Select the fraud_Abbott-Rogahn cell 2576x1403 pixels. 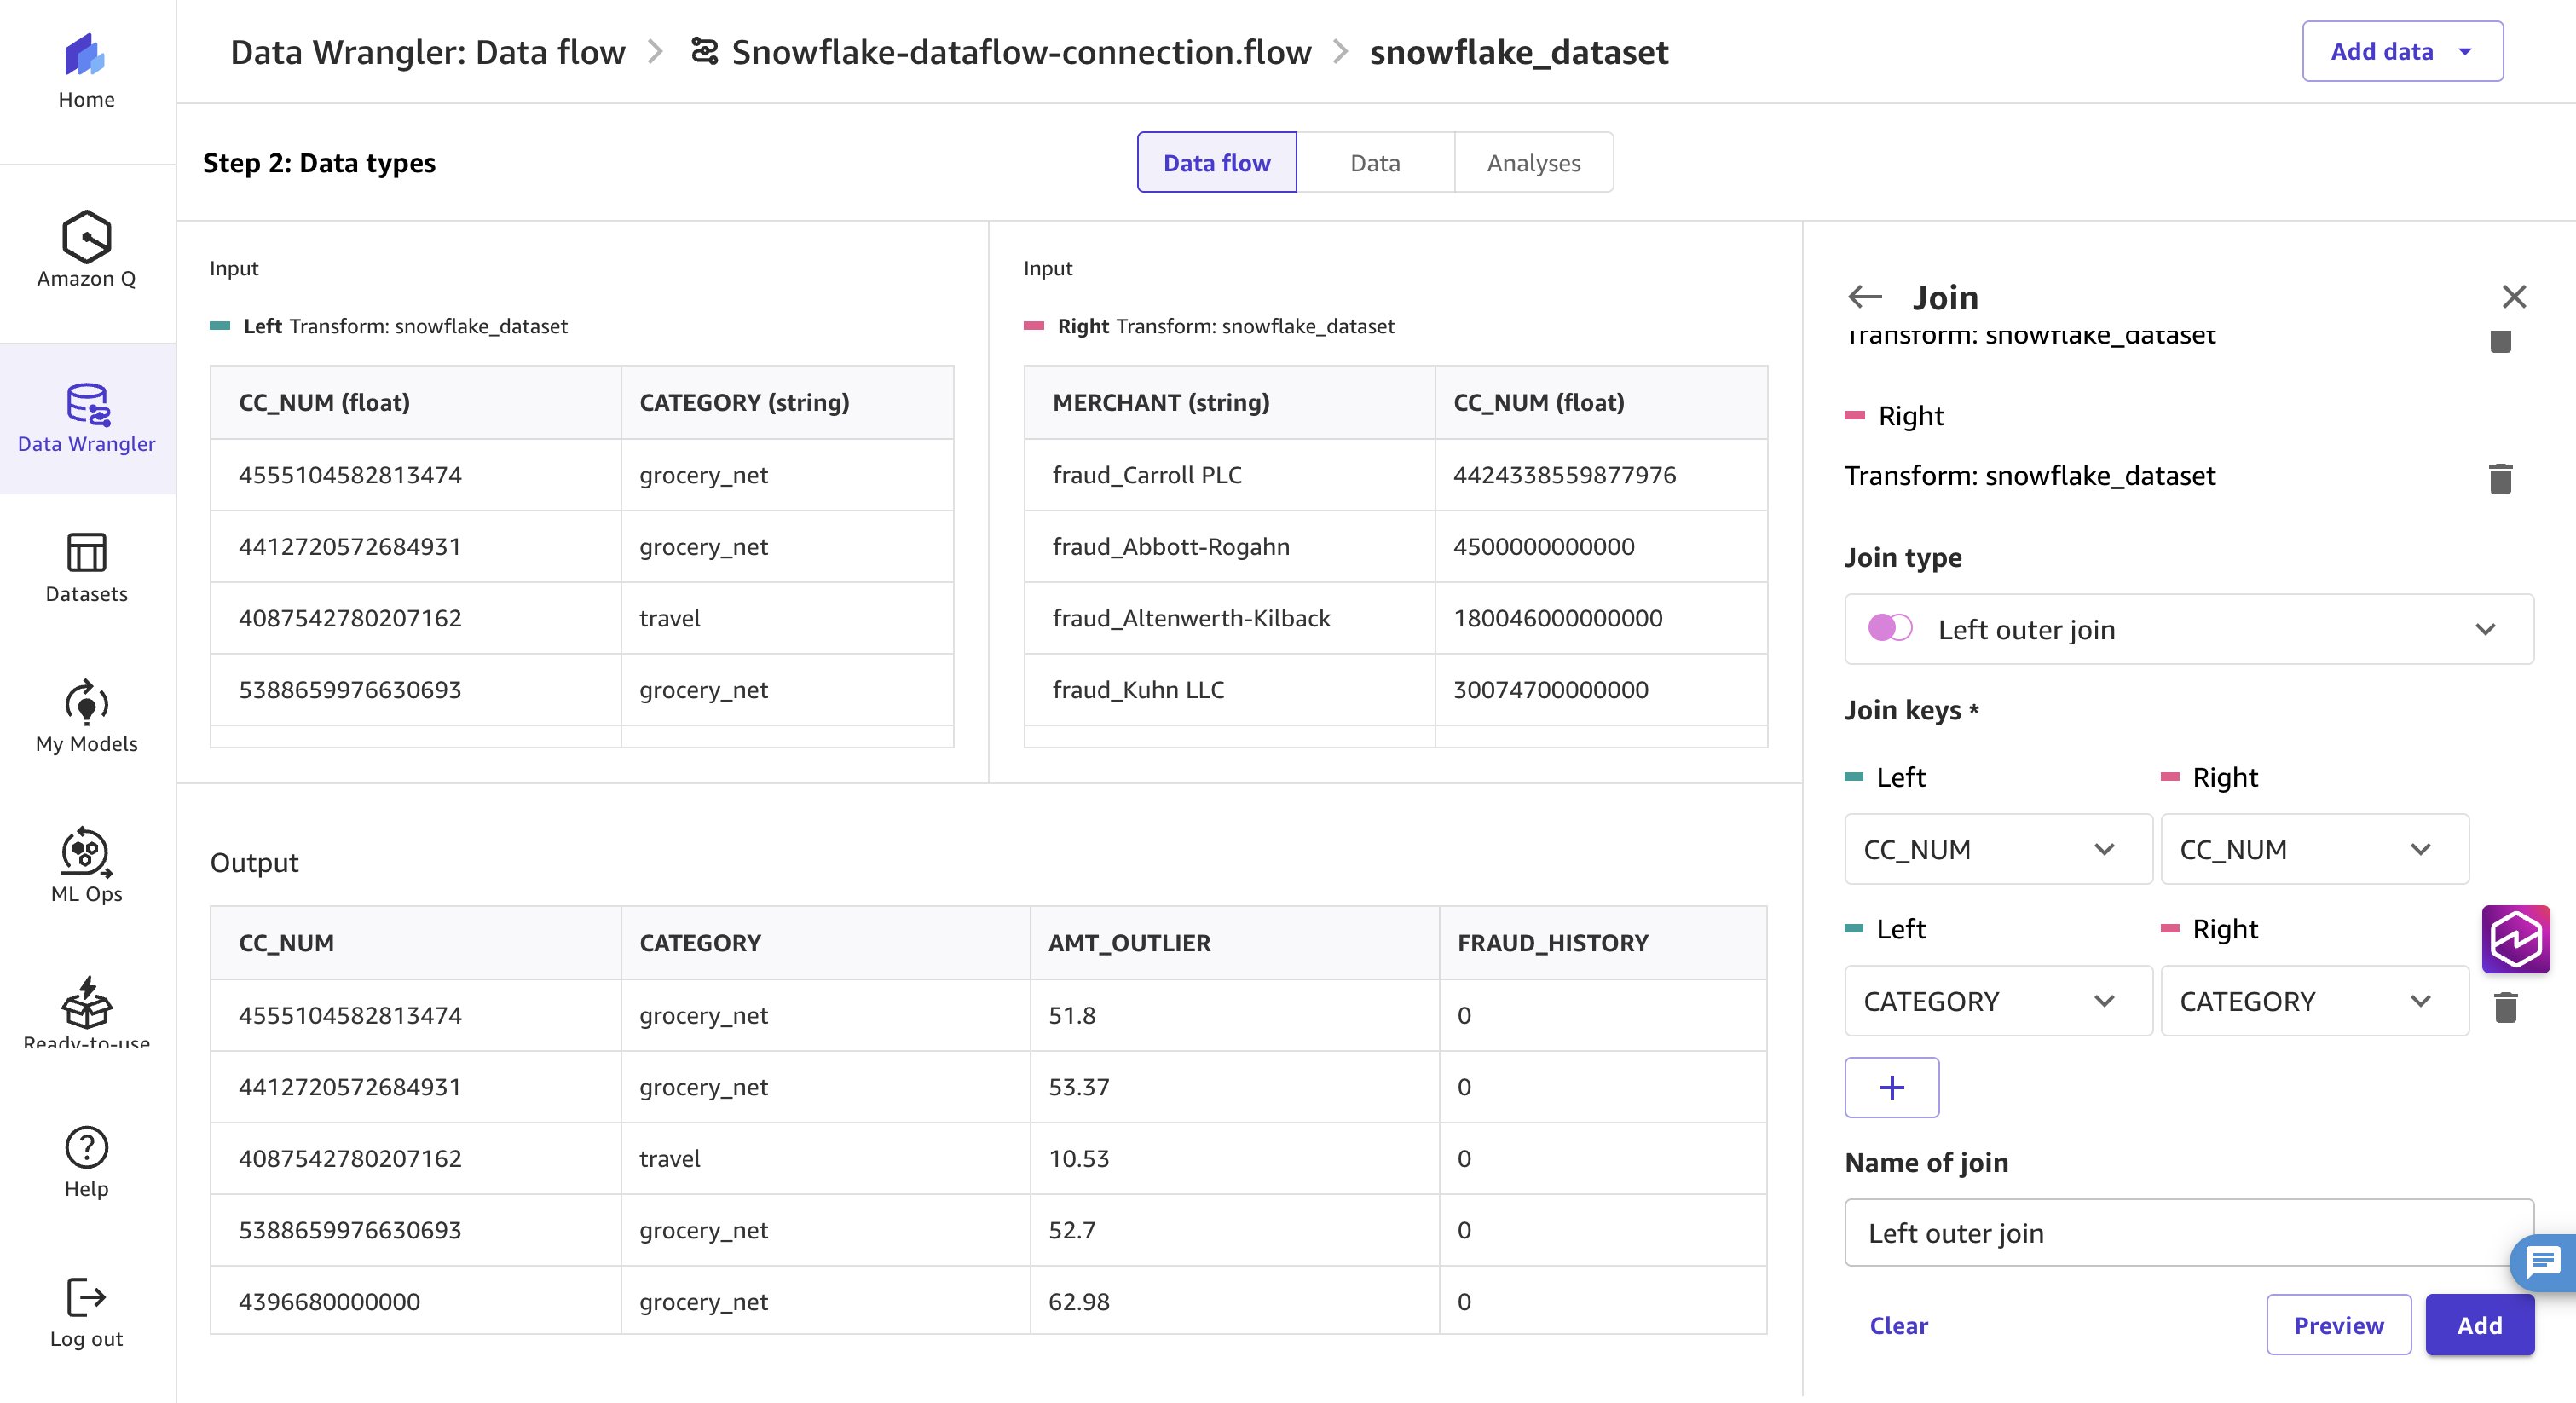pyautogui.click(x=1229, y=546)
